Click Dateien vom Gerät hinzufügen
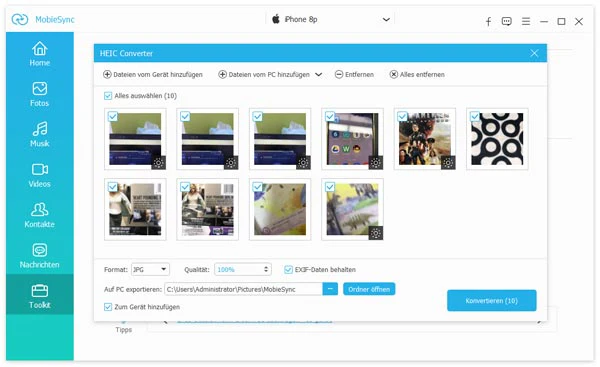Screen dimensions: 600x367 pyautogui.click(x=153, y=75)
